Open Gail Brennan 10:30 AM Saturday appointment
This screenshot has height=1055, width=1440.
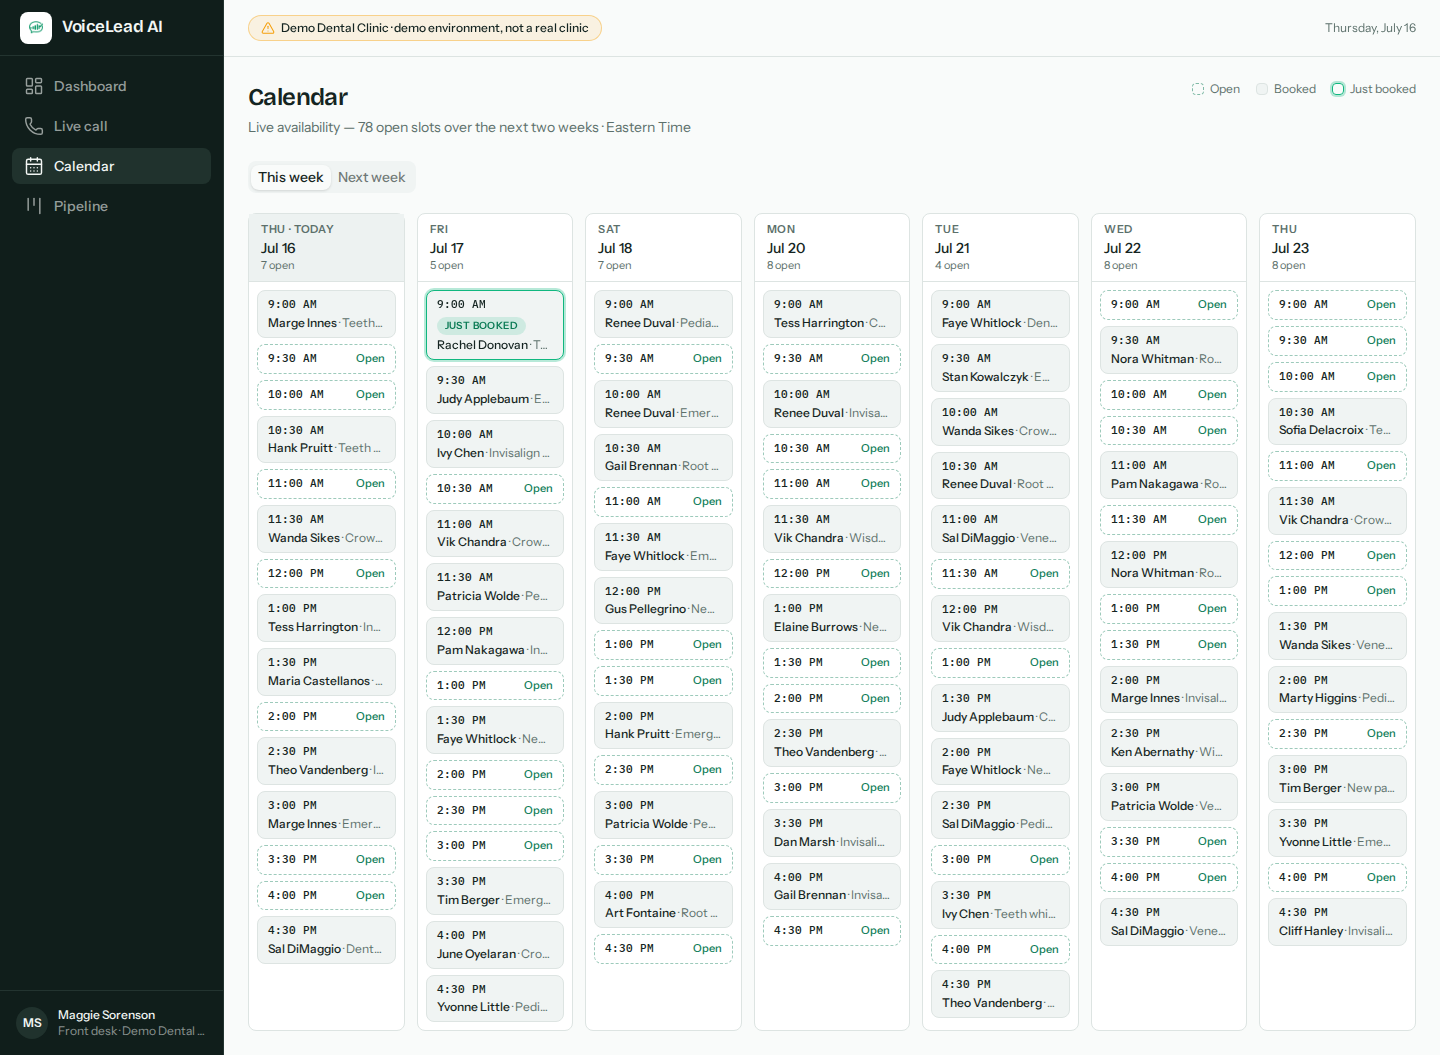663,457
